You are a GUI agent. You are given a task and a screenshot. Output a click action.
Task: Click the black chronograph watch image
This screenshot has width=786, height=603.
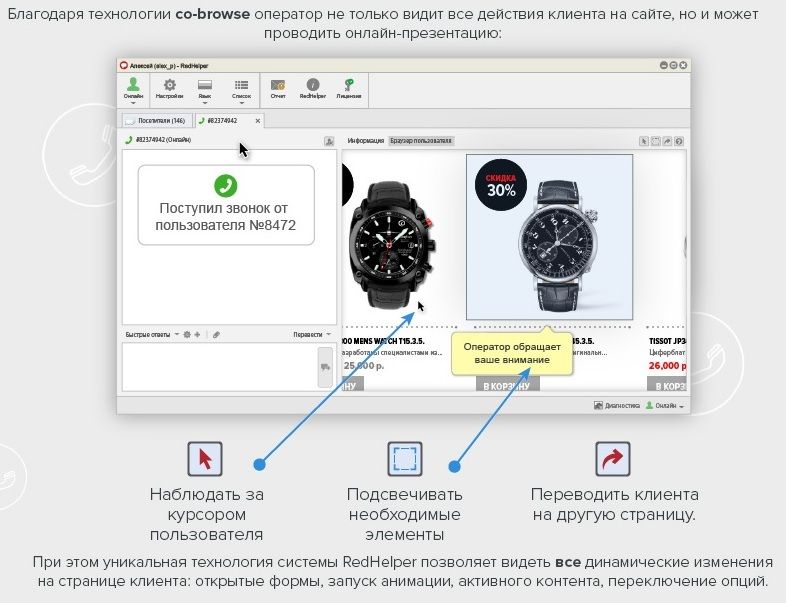point(392,243)
